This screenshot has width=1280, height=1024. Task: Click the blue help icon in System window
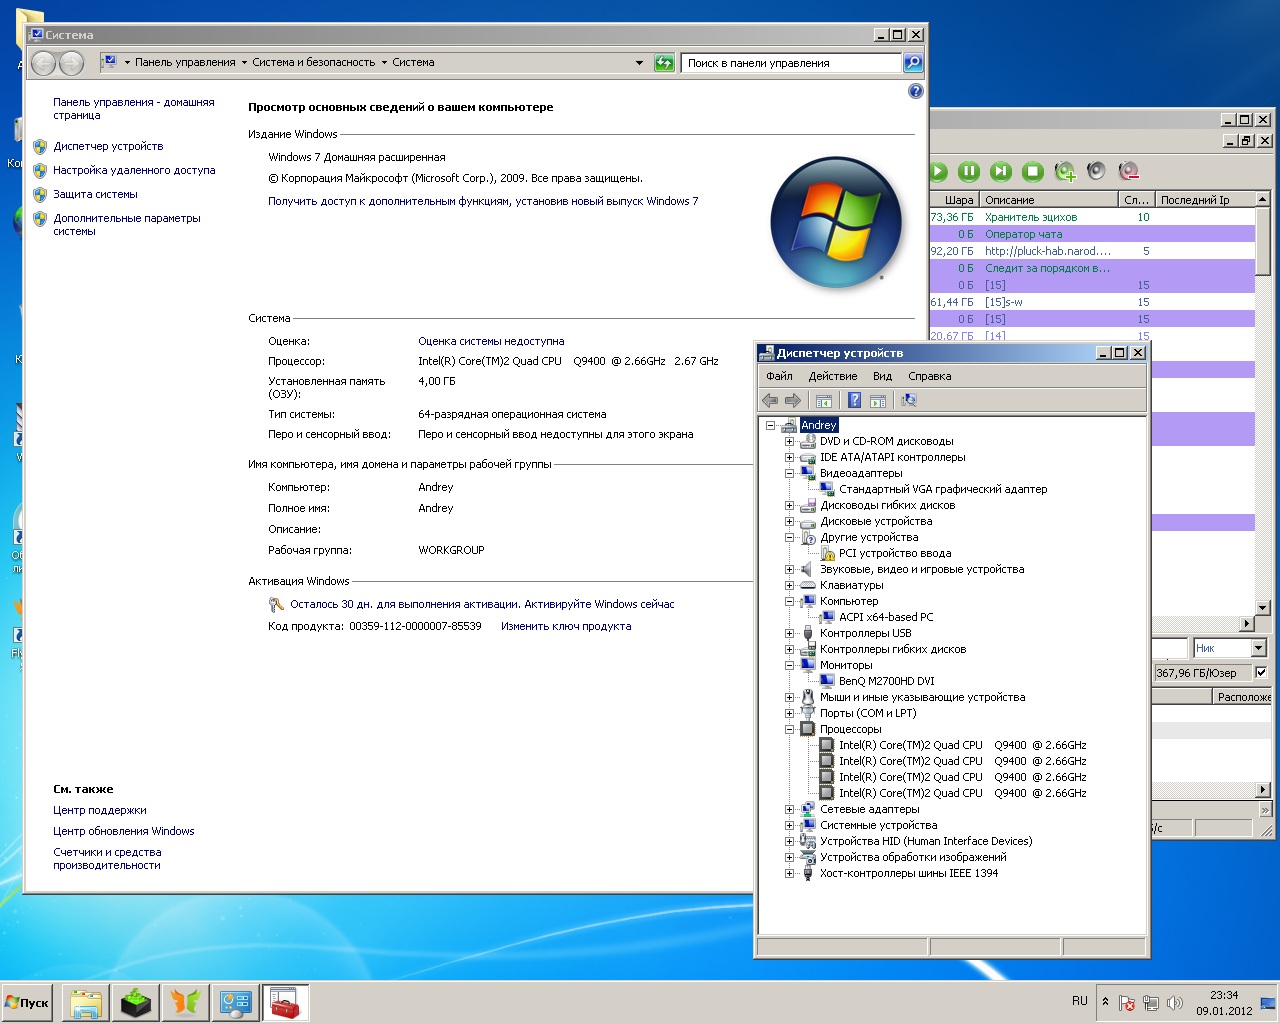[x=915, y=91]
